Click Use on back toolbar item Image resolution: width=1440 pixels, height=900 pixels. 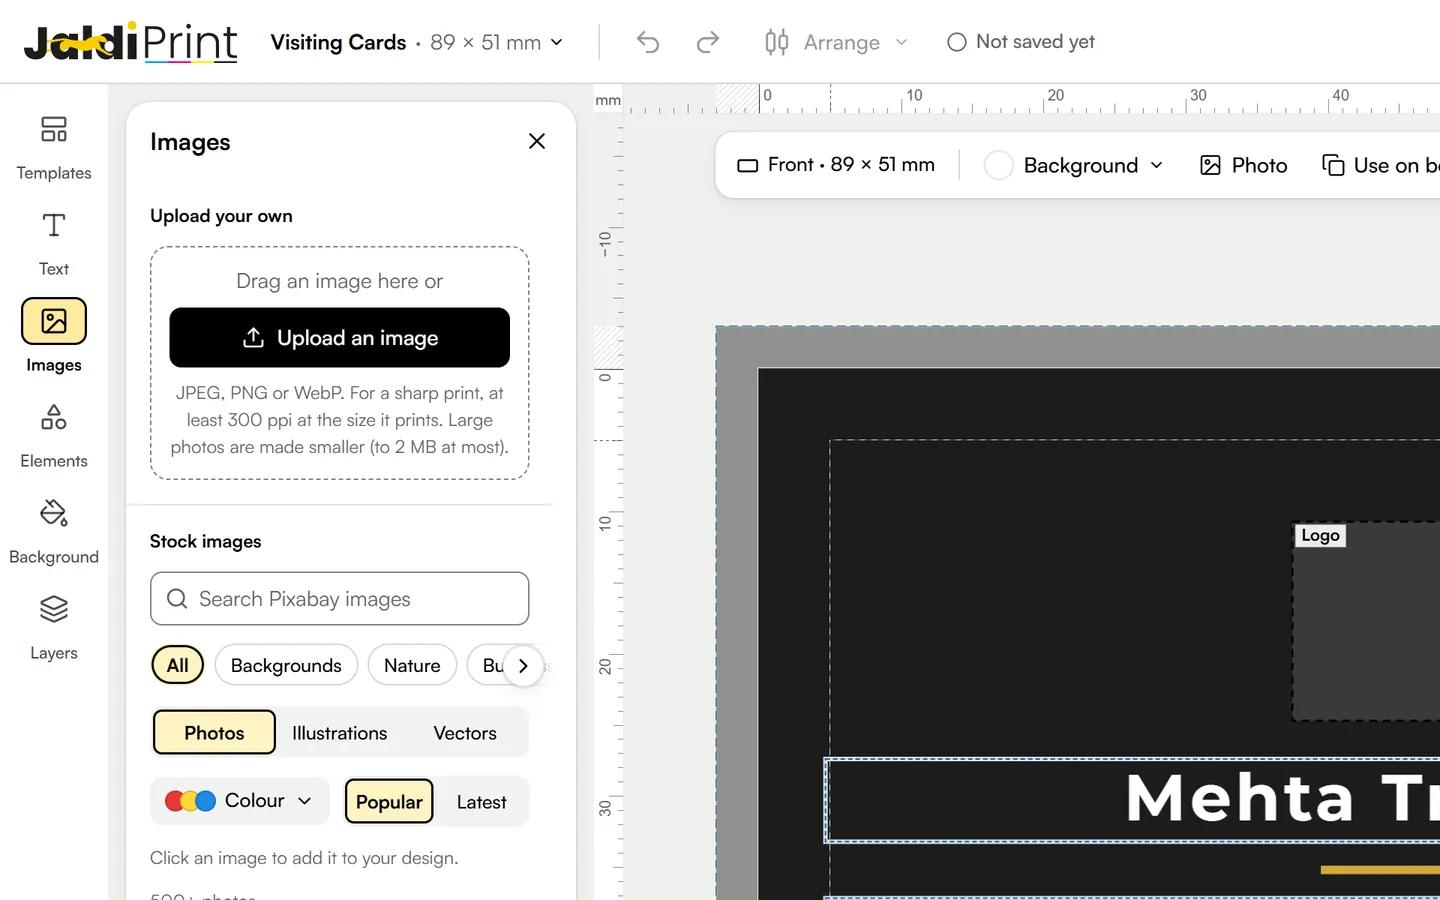pyautogui.click(x=1380, y=165)
